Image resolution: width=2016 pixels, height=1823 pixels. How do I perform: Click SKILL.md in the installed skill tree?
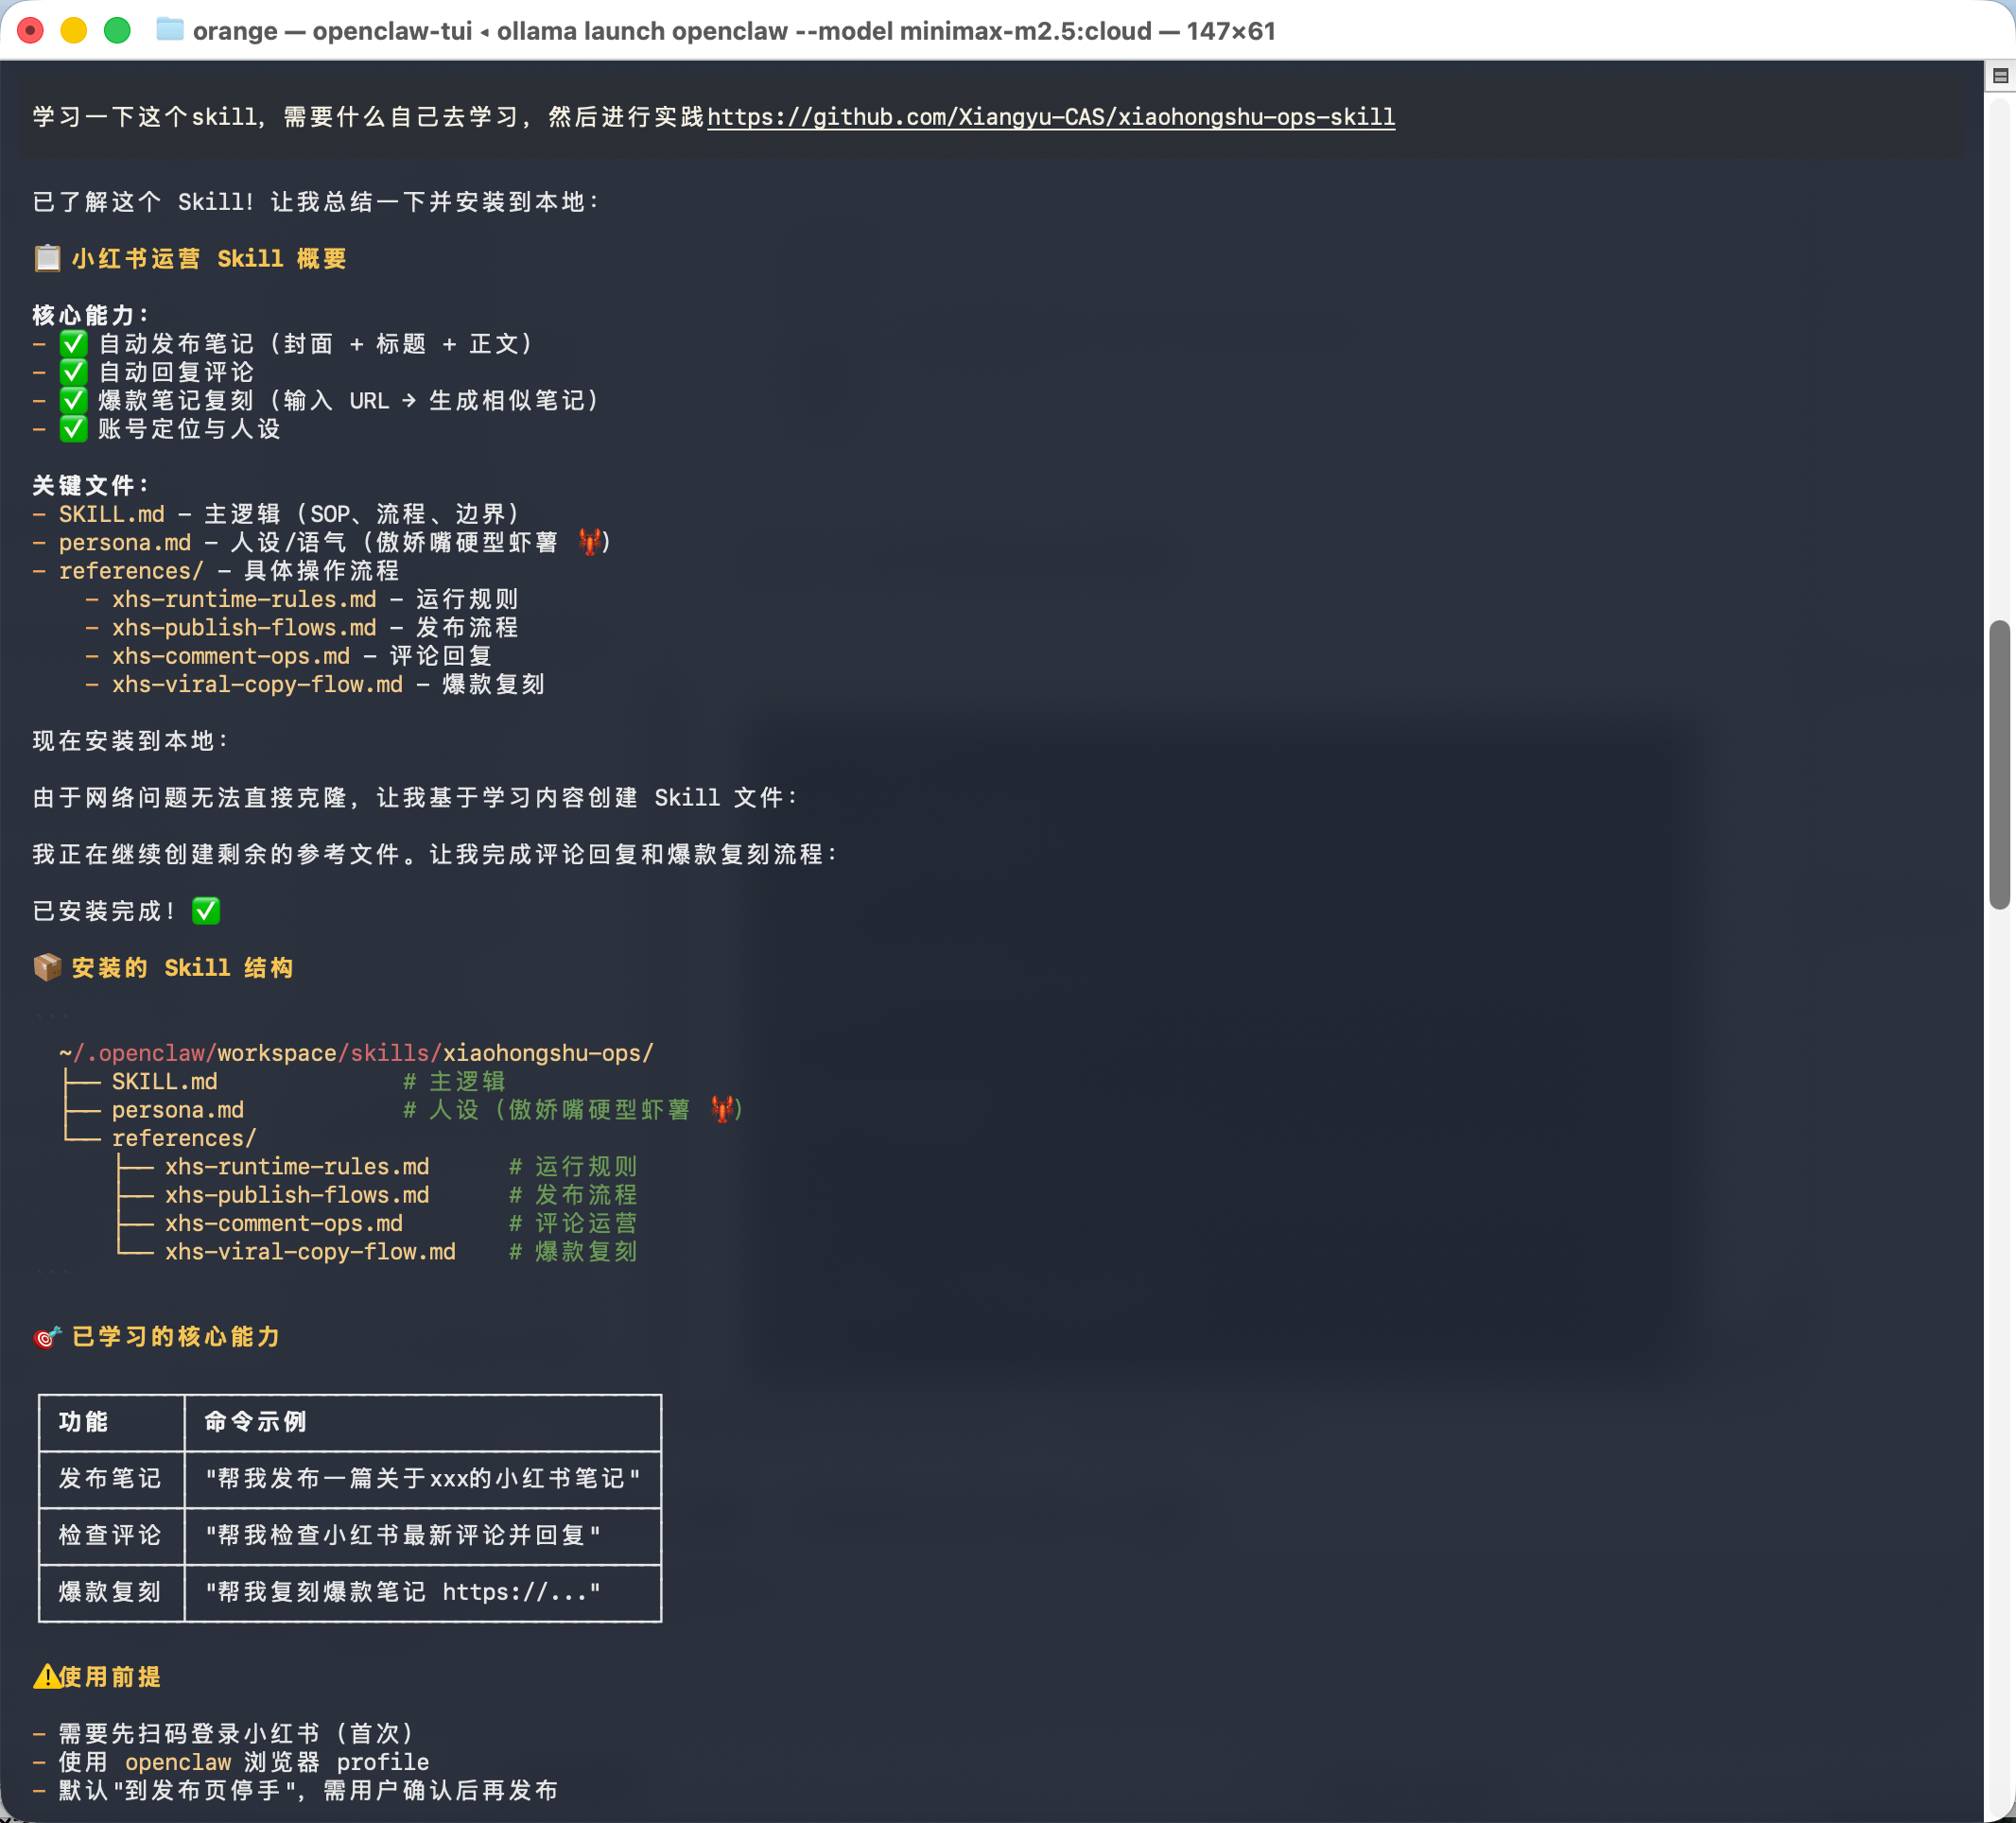(x=164, y=1081)
